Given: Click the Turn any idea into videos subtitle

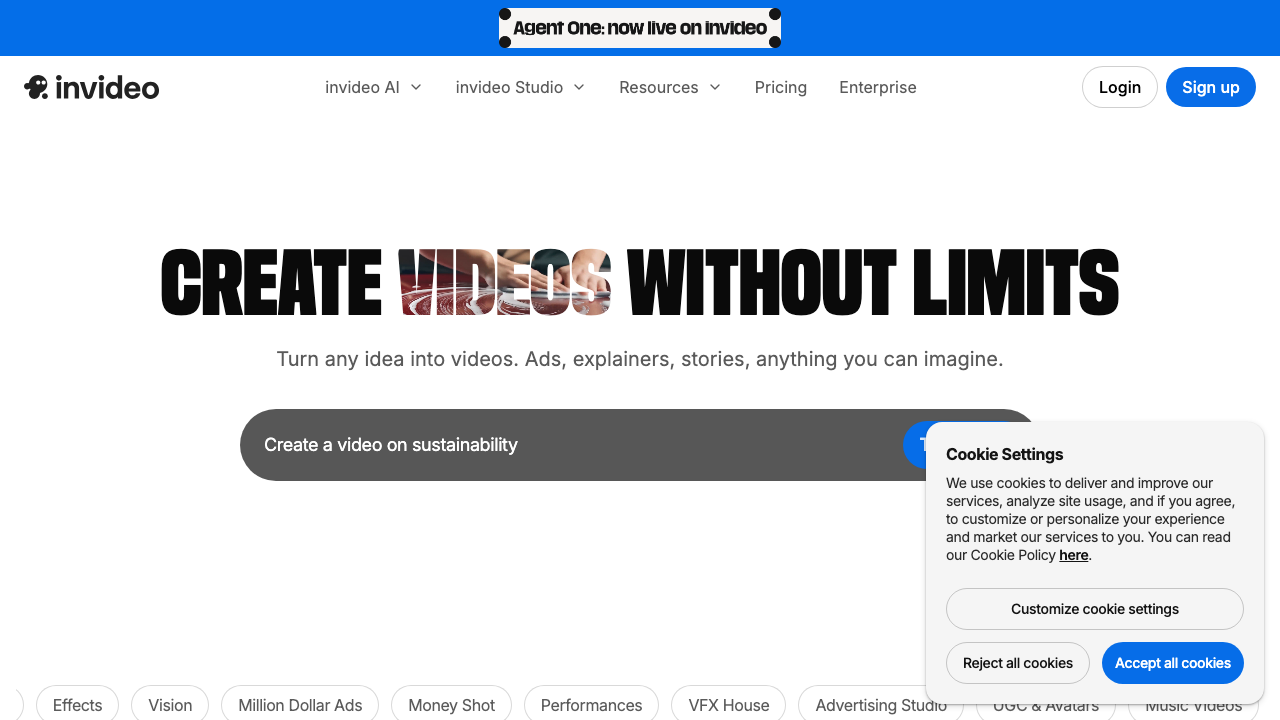Looking at the screenshot, I should (x=640, y=359).
